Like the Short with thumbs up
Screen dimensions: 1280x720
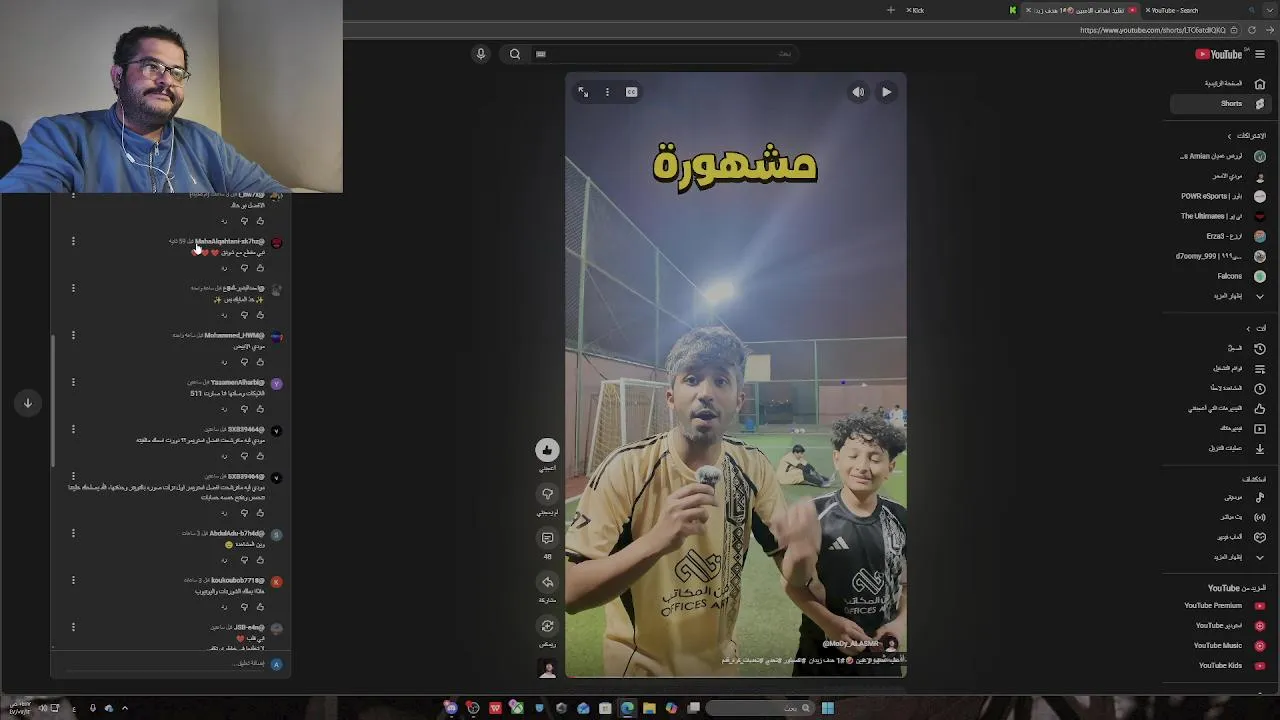click(547, 450)
